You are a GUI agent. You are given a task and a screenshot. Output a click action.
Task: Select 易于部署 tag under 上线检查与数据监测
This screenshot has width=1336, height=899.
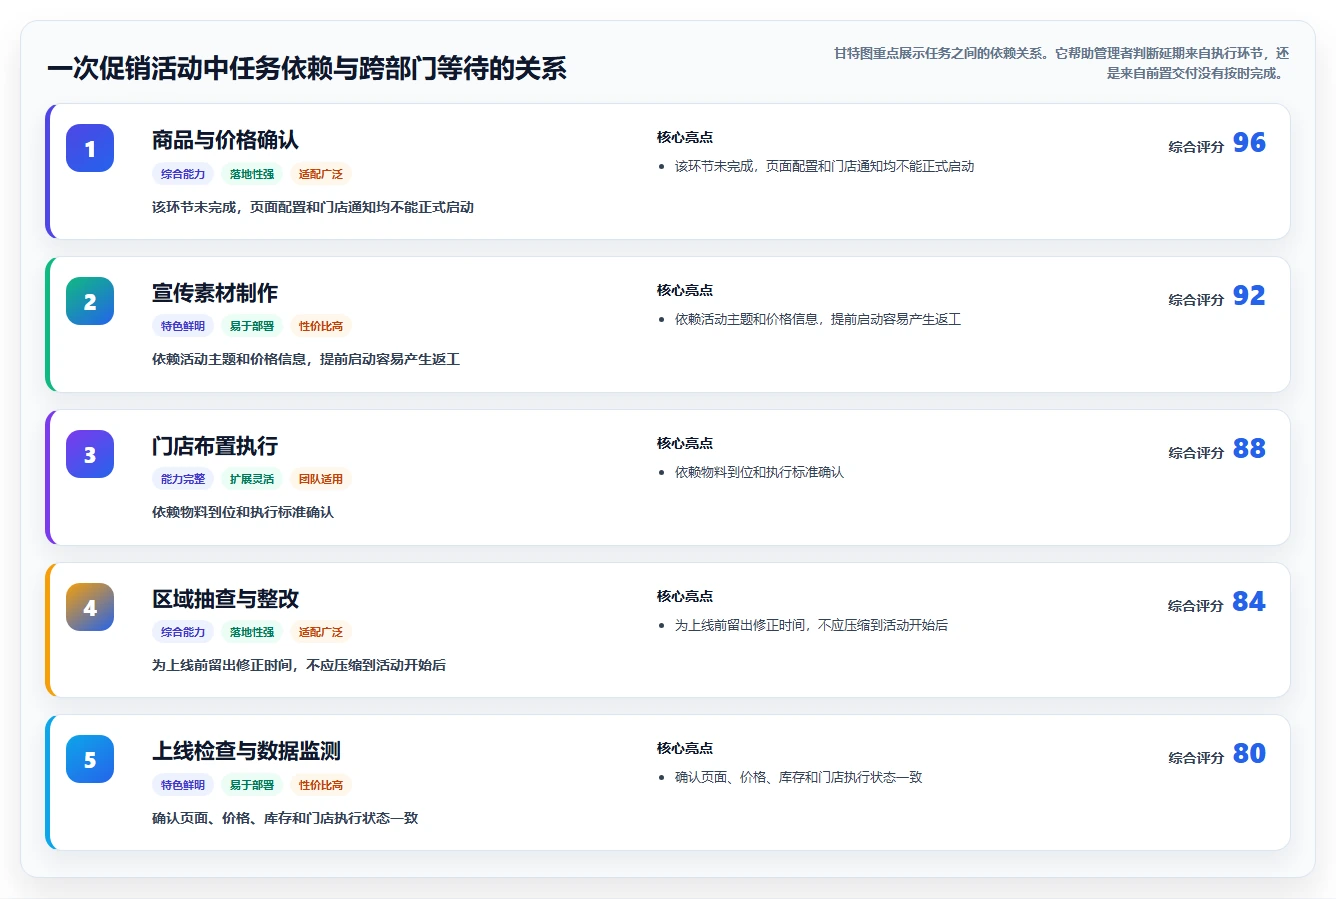[x=252, y=785]
